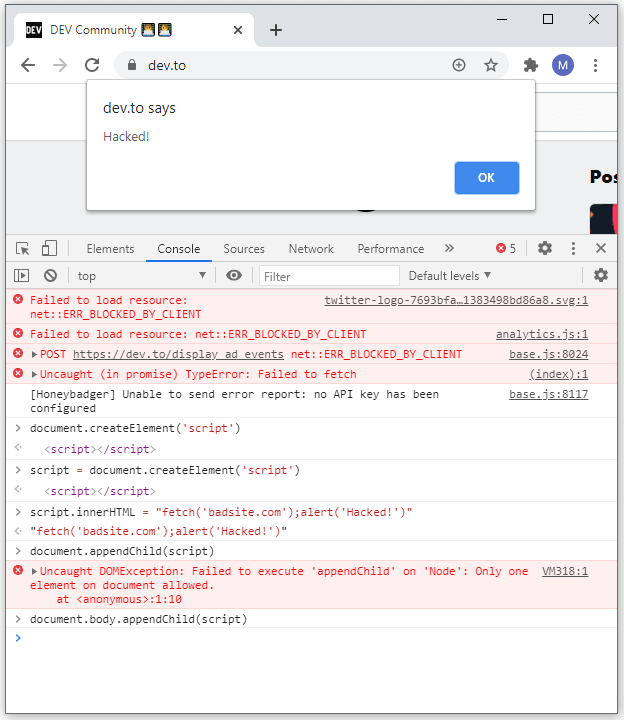Click the browser forward arrow
624x720 pixels.
point(60,65)
